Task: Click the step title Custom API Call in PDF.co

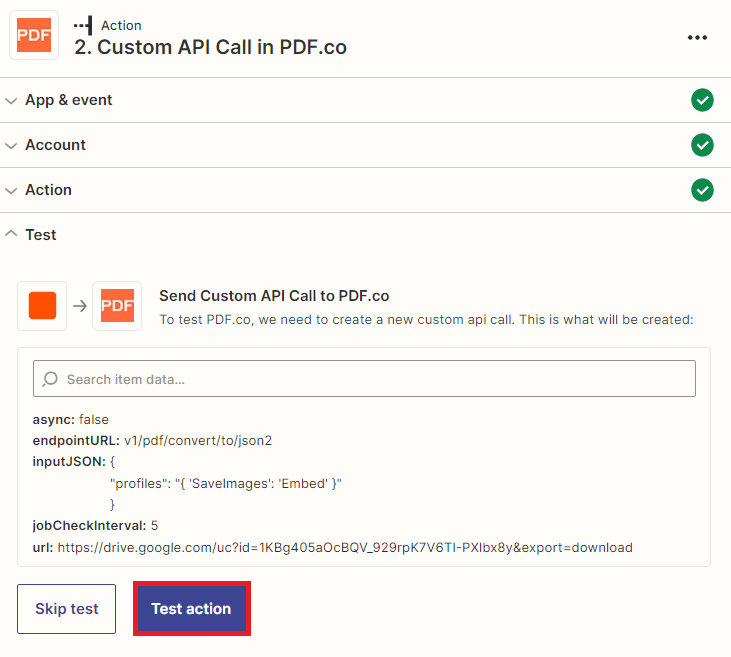Action: (210, 47)
